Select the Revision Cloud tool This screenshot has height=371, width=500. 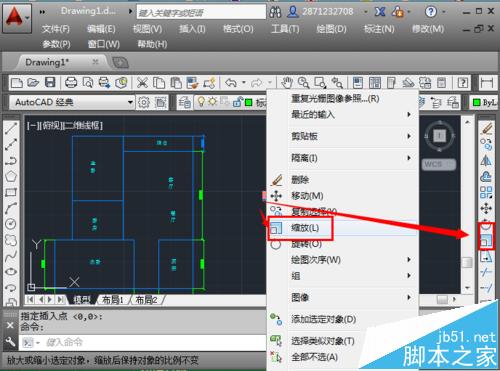pyautogui.click(x=11, y=240)
